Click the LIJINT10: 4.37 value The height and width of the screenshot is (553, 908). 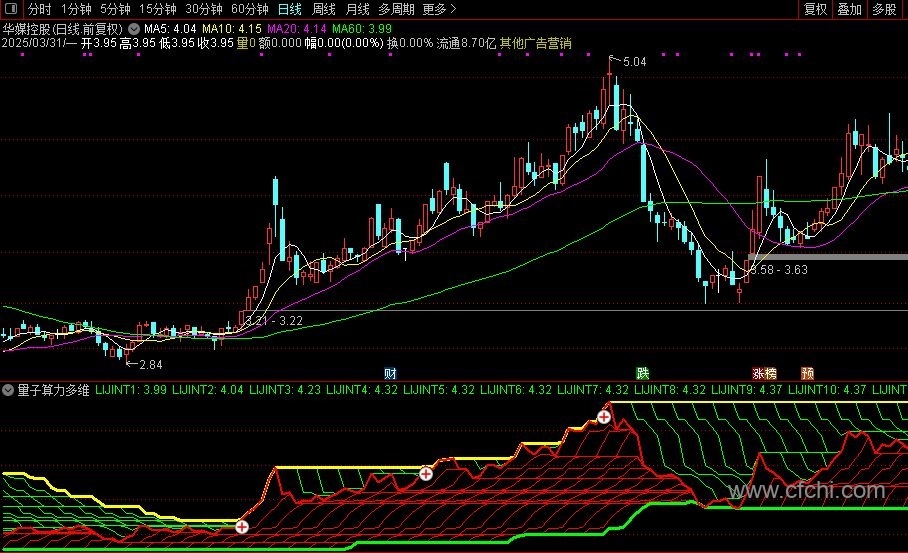(828, 390)
